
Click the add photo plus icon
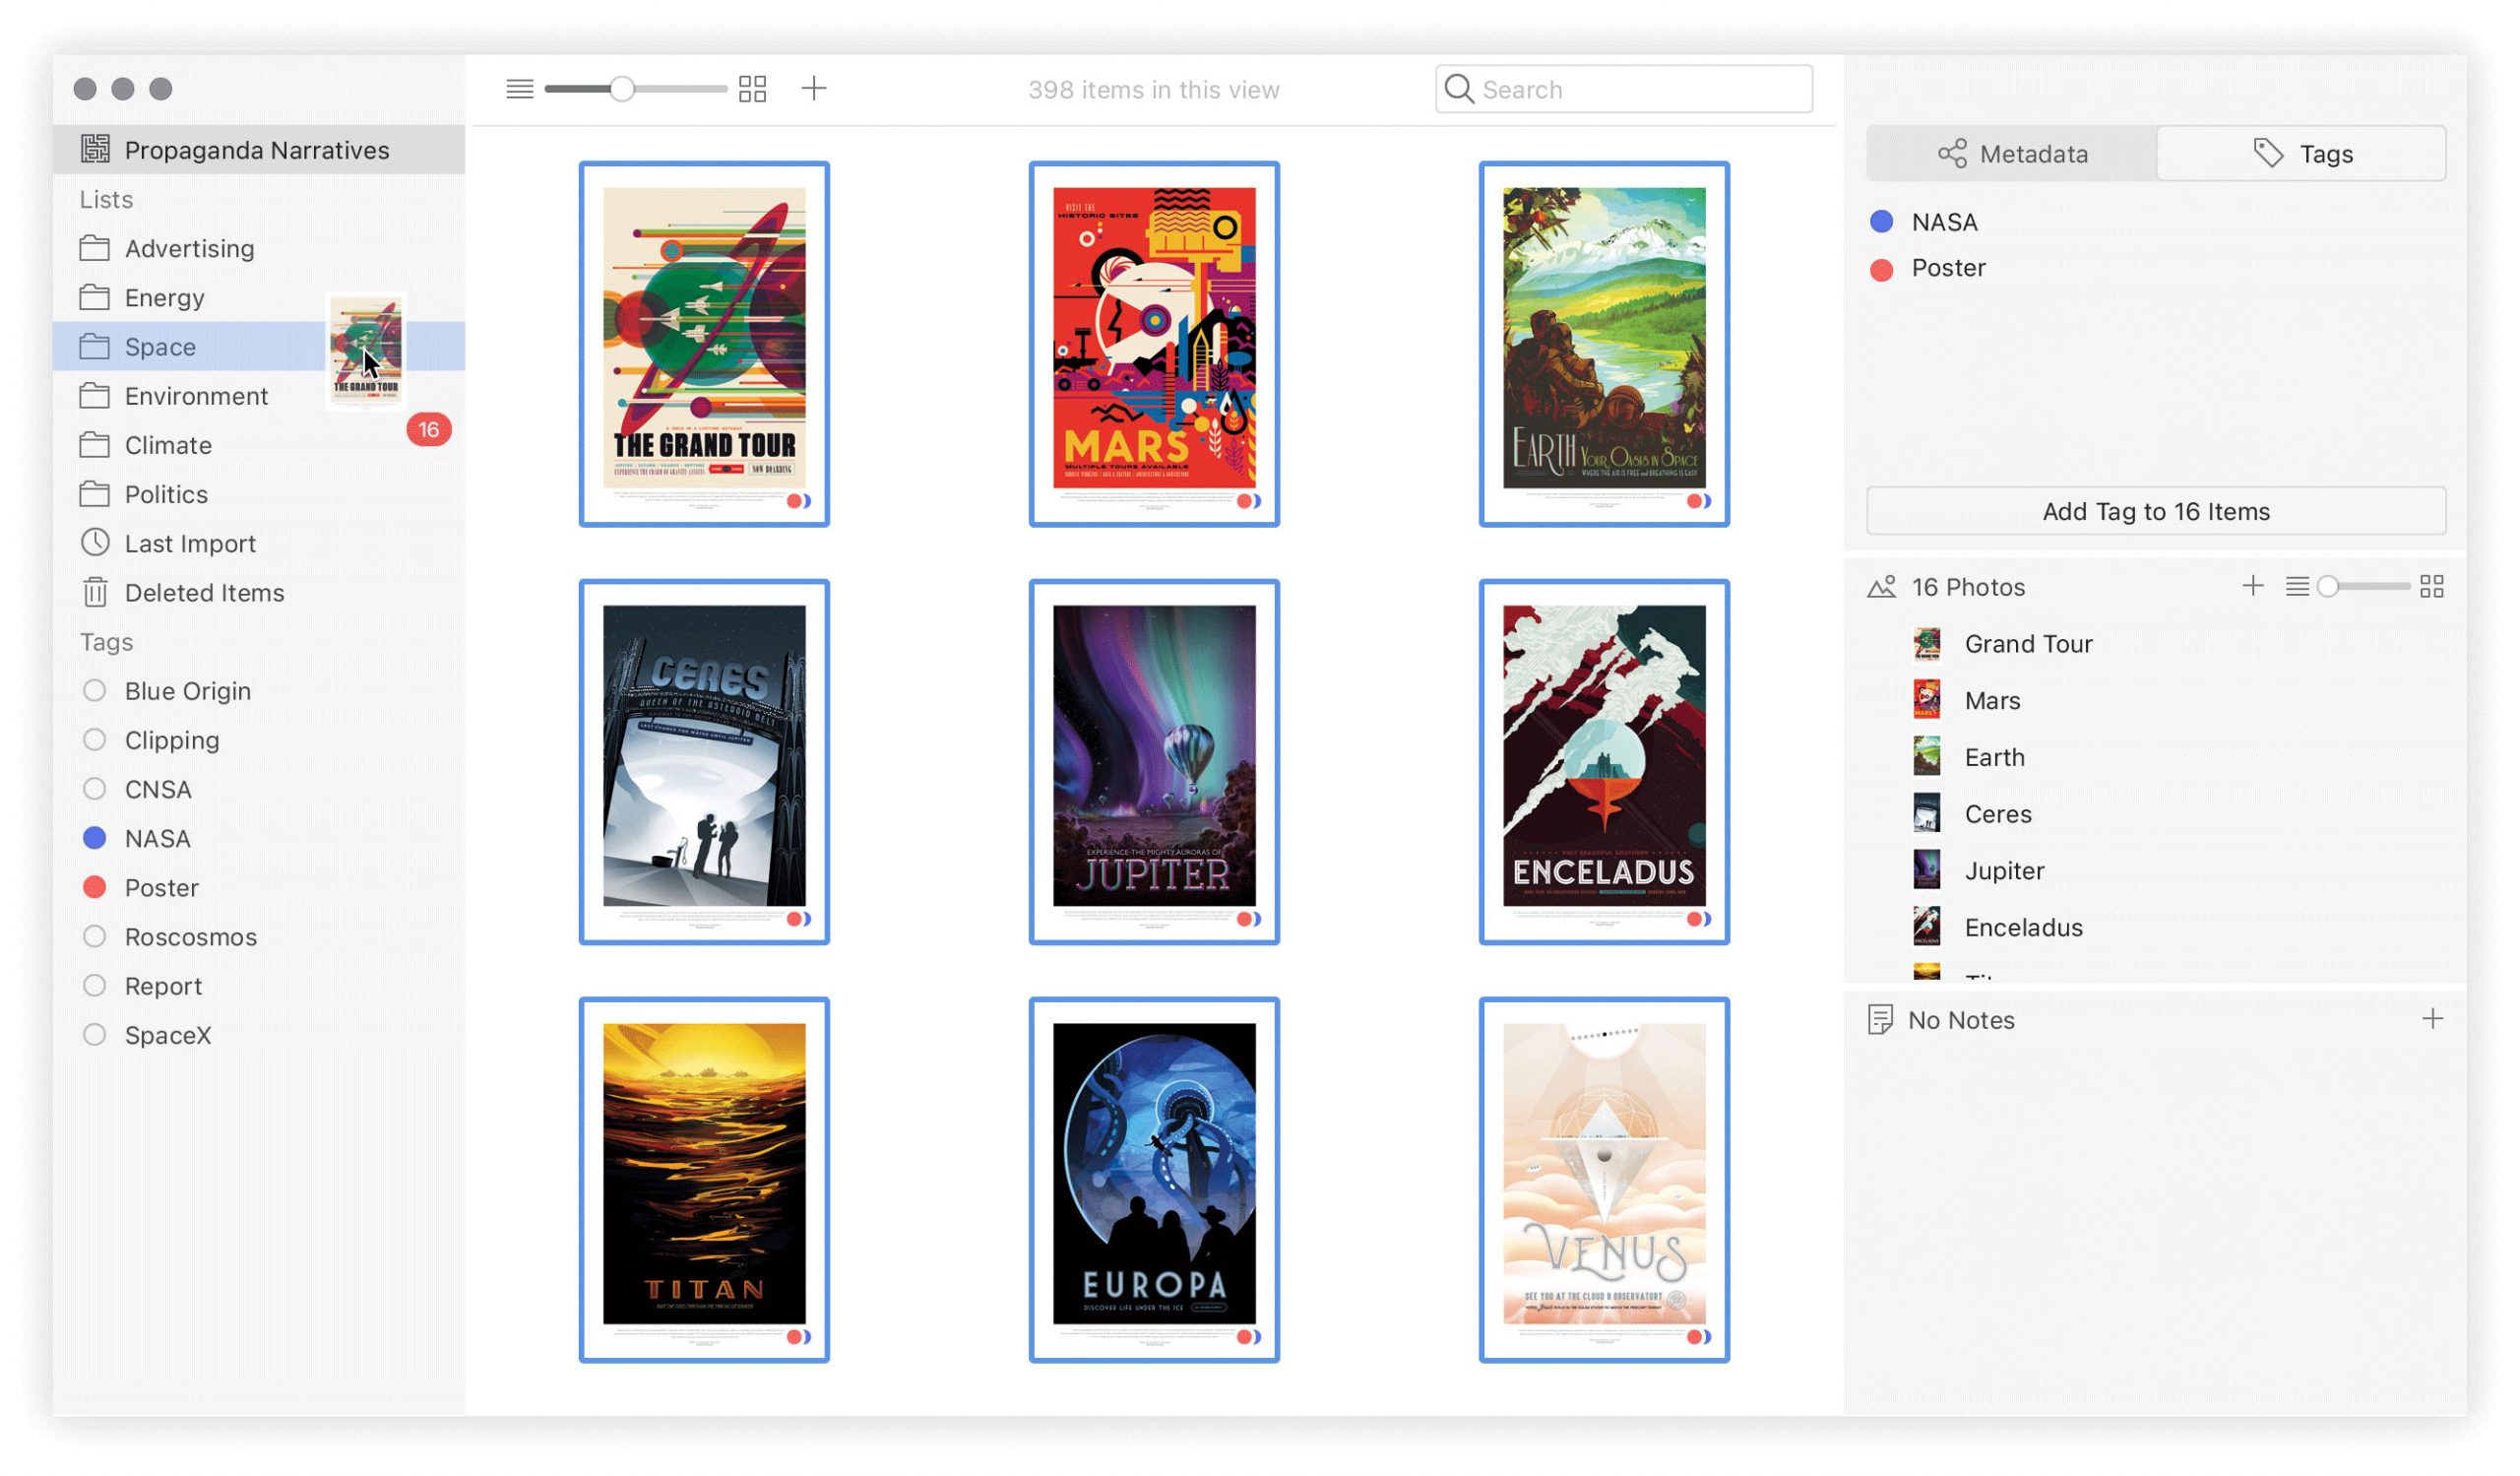click(x=2252, y=586)
